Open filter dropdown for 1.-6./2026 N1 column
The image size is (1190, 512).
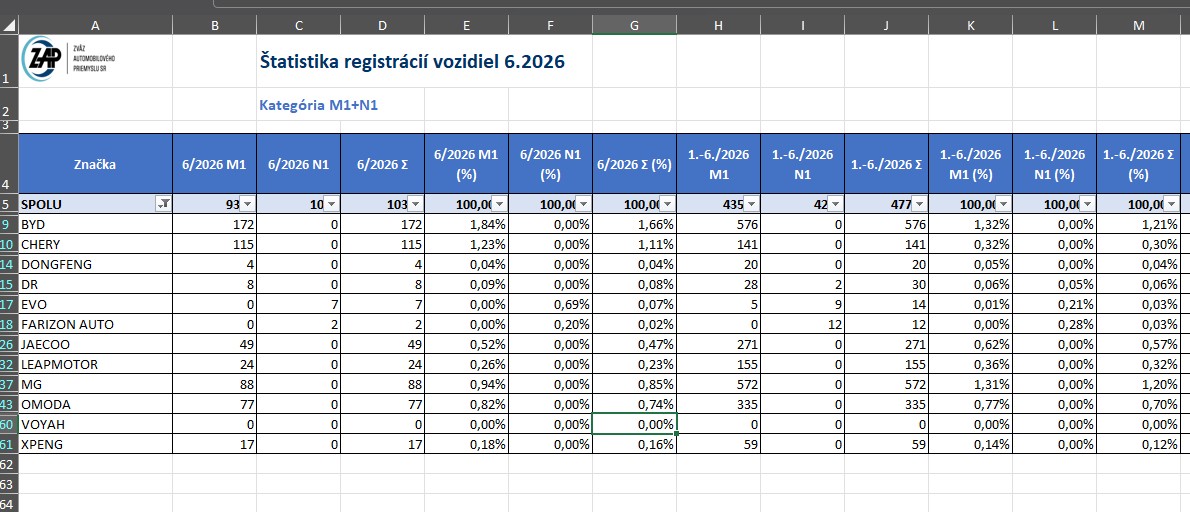[x=835, y=204]
